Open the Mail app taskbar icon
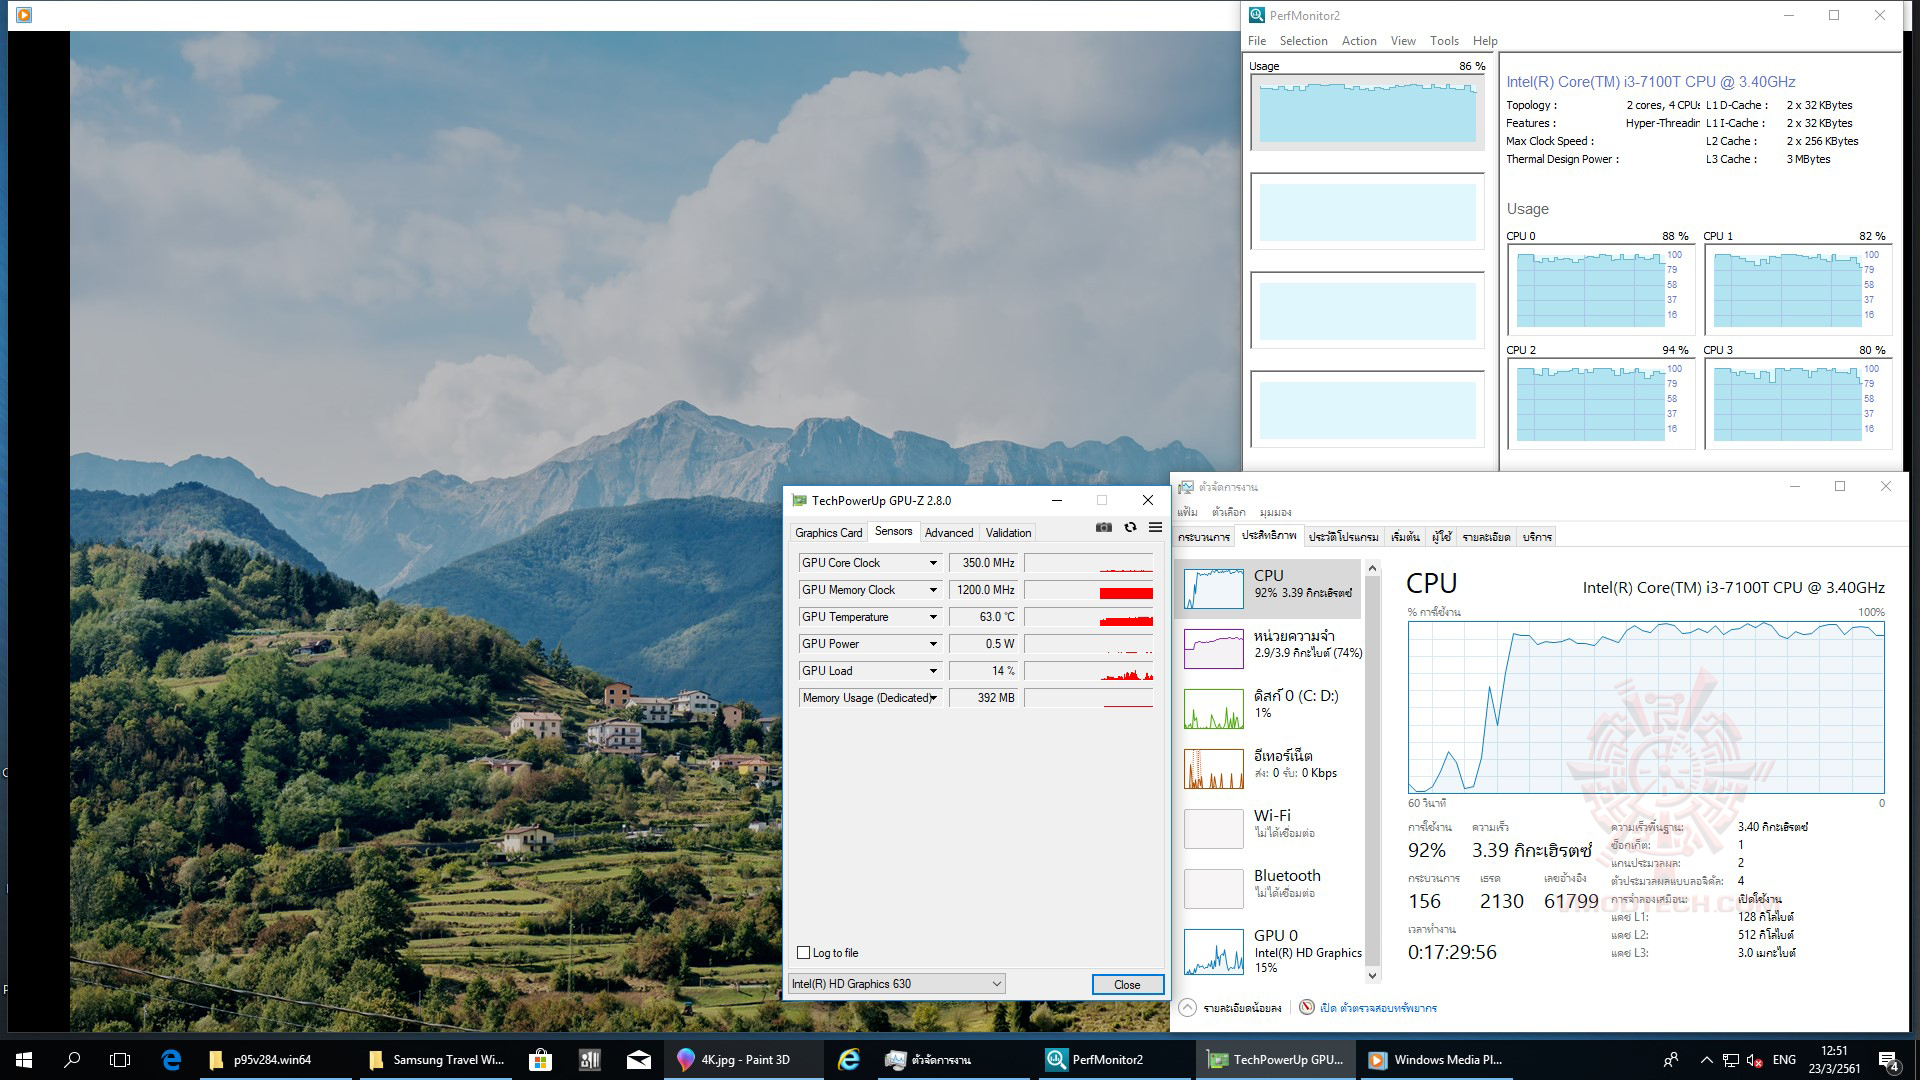1920x1080 pixels. 638,1060
